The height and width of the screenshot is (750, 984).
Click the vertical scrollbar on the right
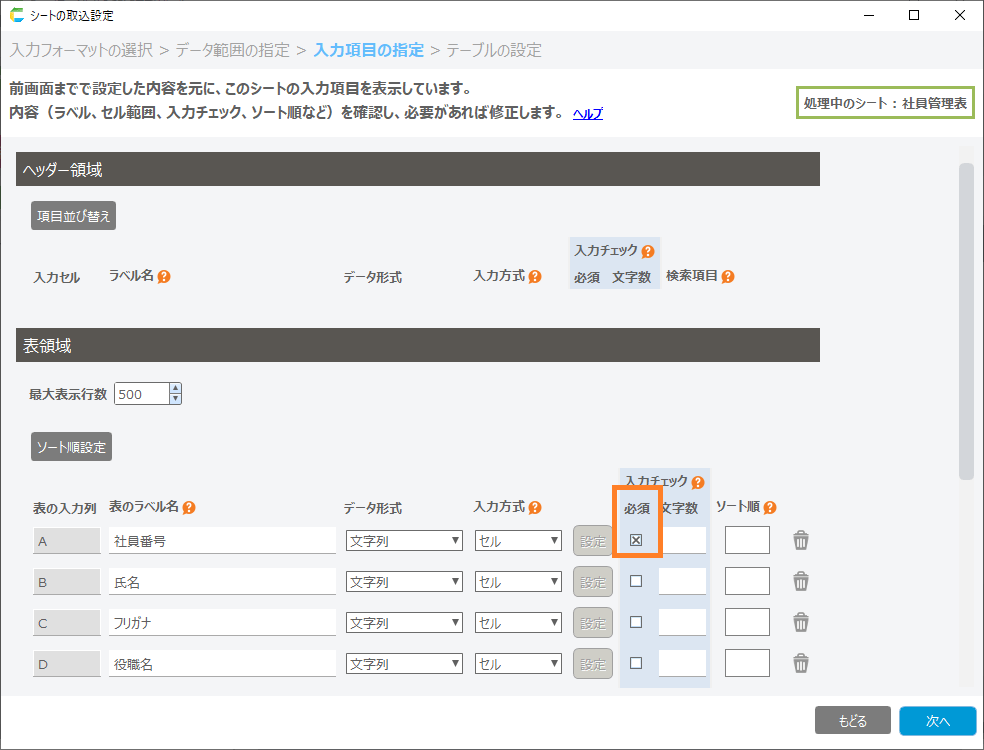[966, 320]
